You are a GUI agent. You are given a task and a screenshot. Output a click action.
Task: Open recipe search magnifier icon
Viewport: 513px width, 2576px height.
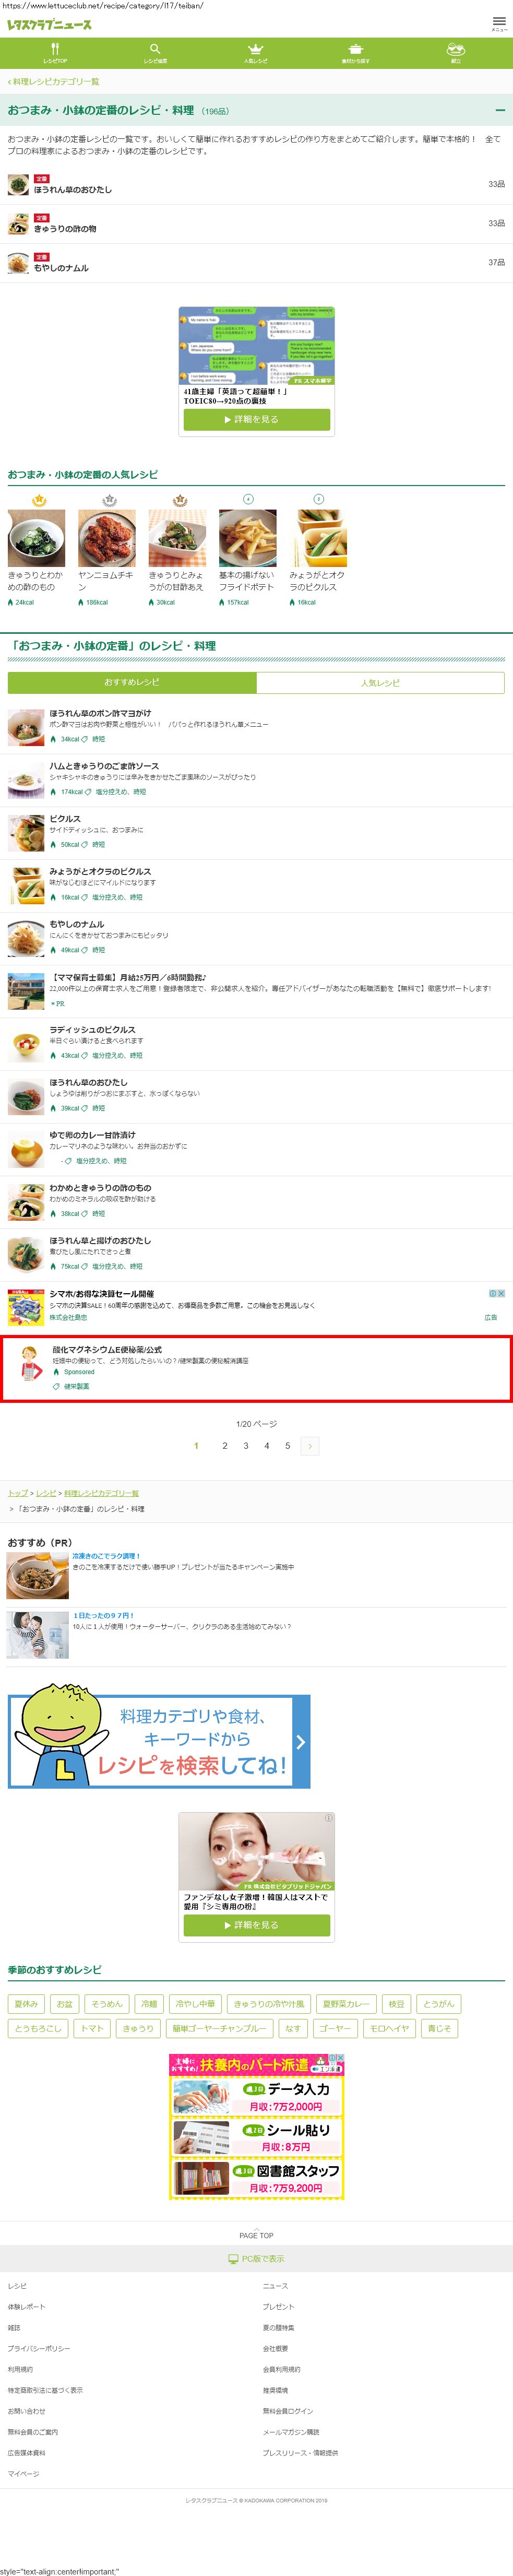[x=155, y=49]
